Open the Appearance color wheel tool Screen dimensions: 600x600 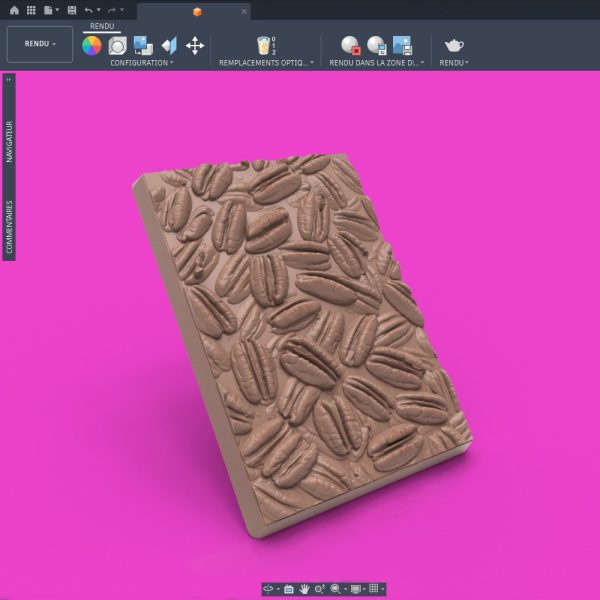pos(92,46)
